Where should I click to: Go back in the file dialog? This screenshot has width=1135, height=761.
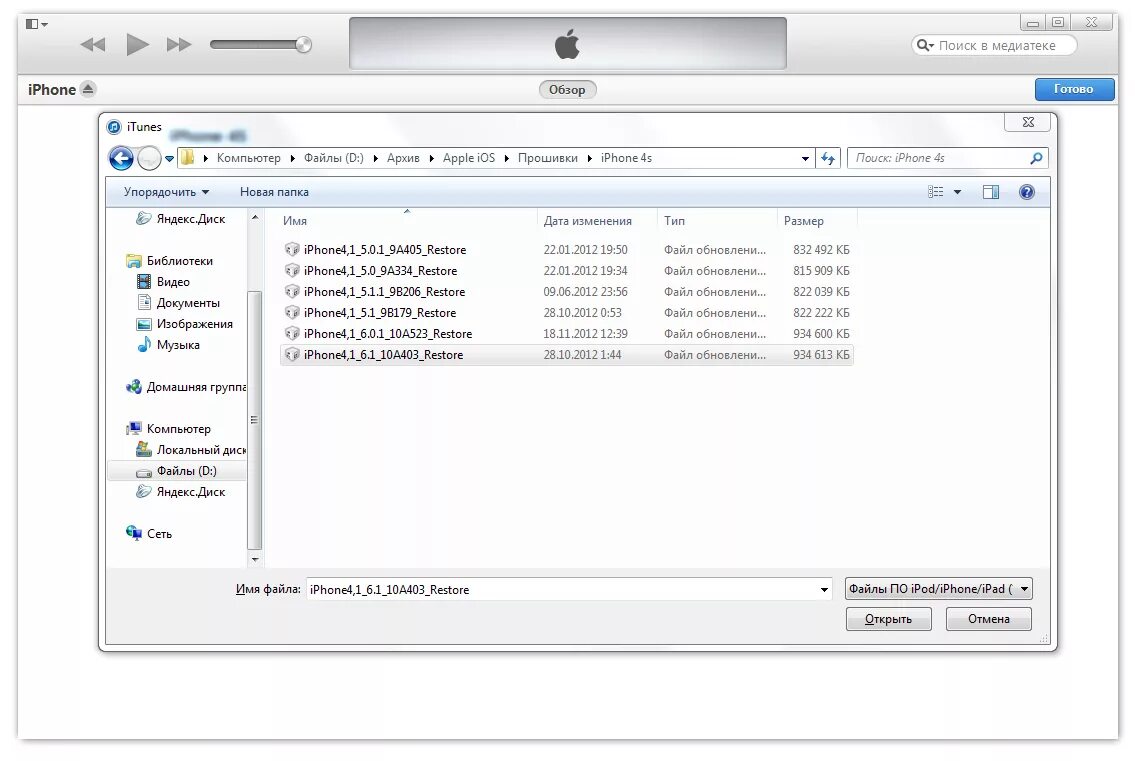121,158
